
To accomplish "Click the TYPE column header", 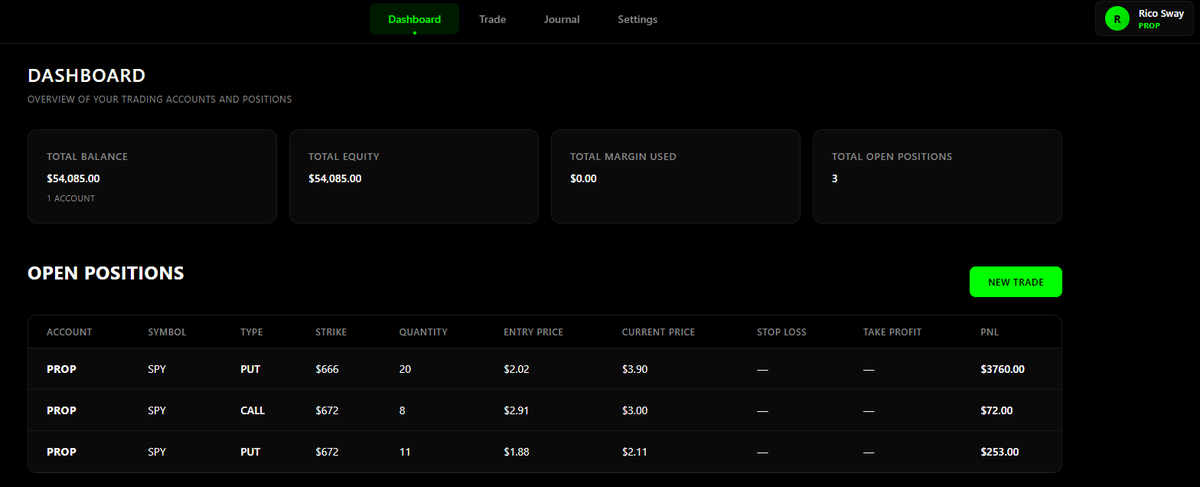I will (x=251, y=331).
